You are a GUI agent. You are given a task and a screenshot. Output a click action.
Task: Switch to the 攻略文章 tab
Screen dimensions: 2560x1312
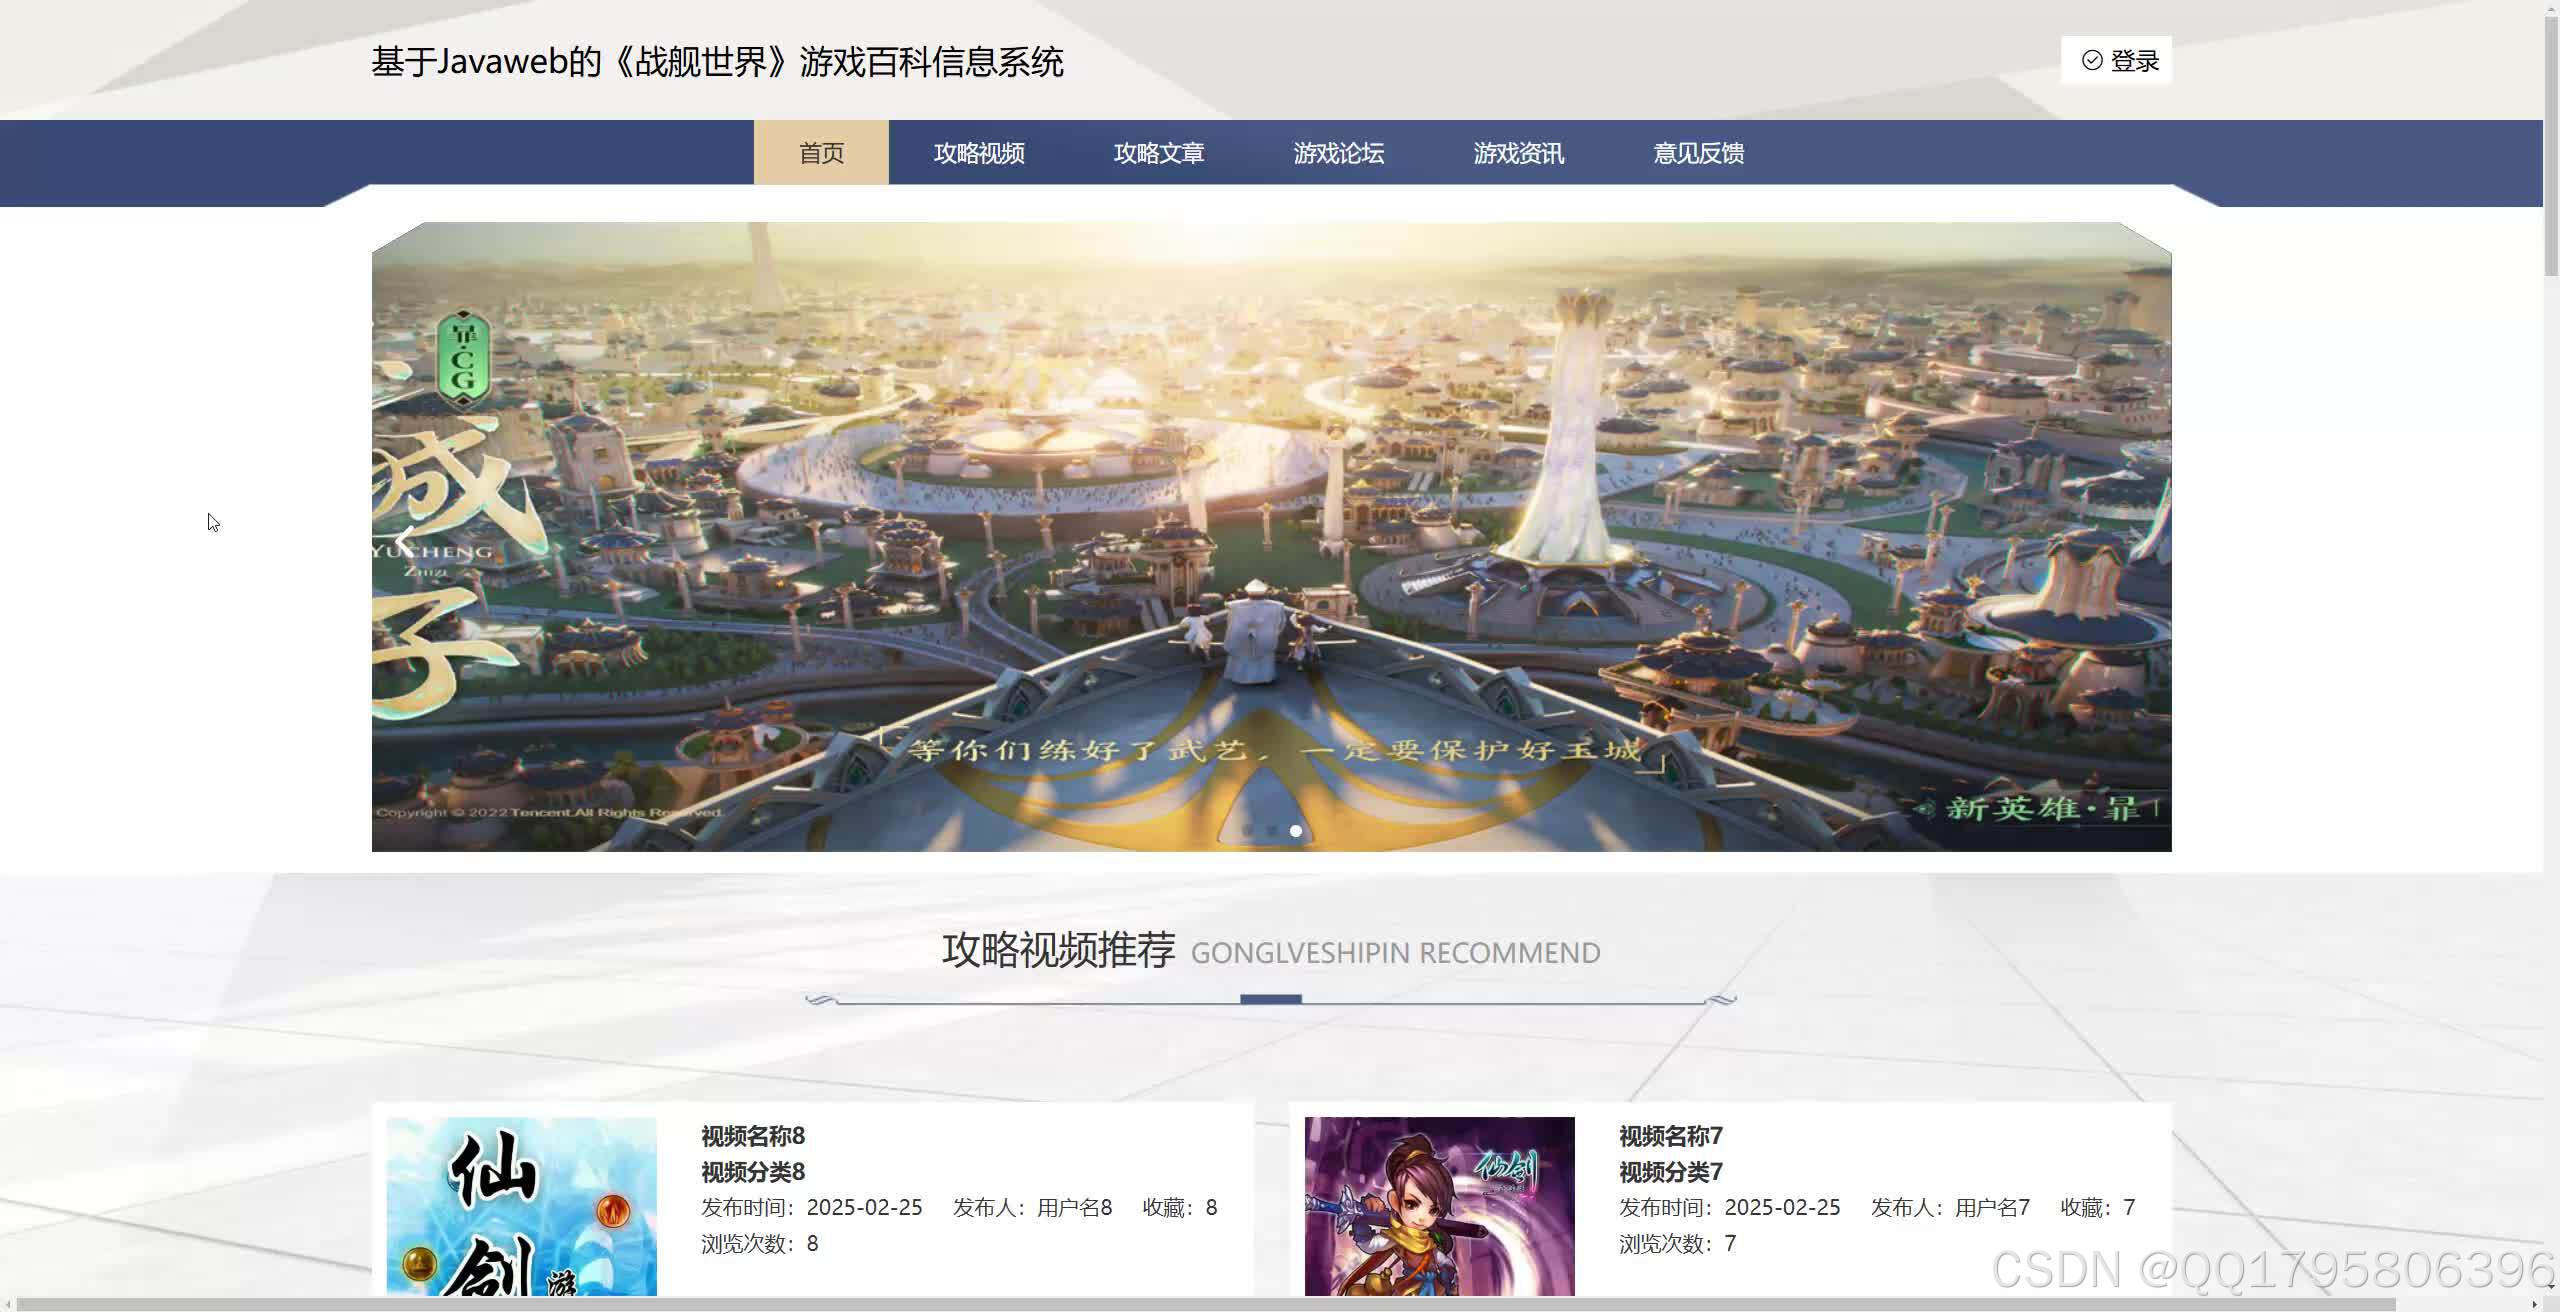(1159, 152)
